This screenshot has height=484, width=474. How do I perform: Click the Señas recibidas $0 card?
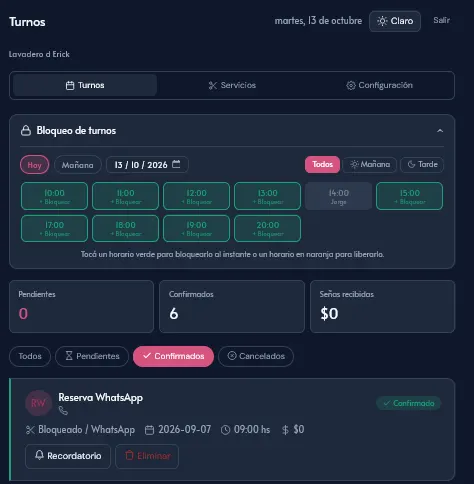pos(382,306)
